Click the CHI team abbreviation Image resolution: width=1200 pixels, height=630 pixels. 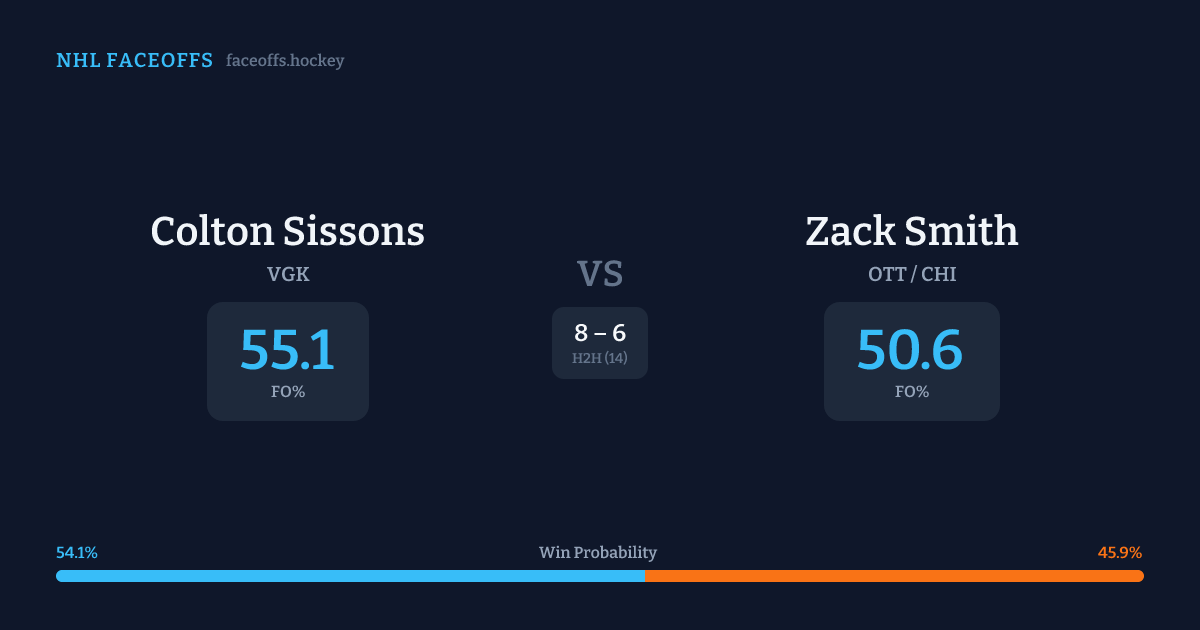[939, 274]
